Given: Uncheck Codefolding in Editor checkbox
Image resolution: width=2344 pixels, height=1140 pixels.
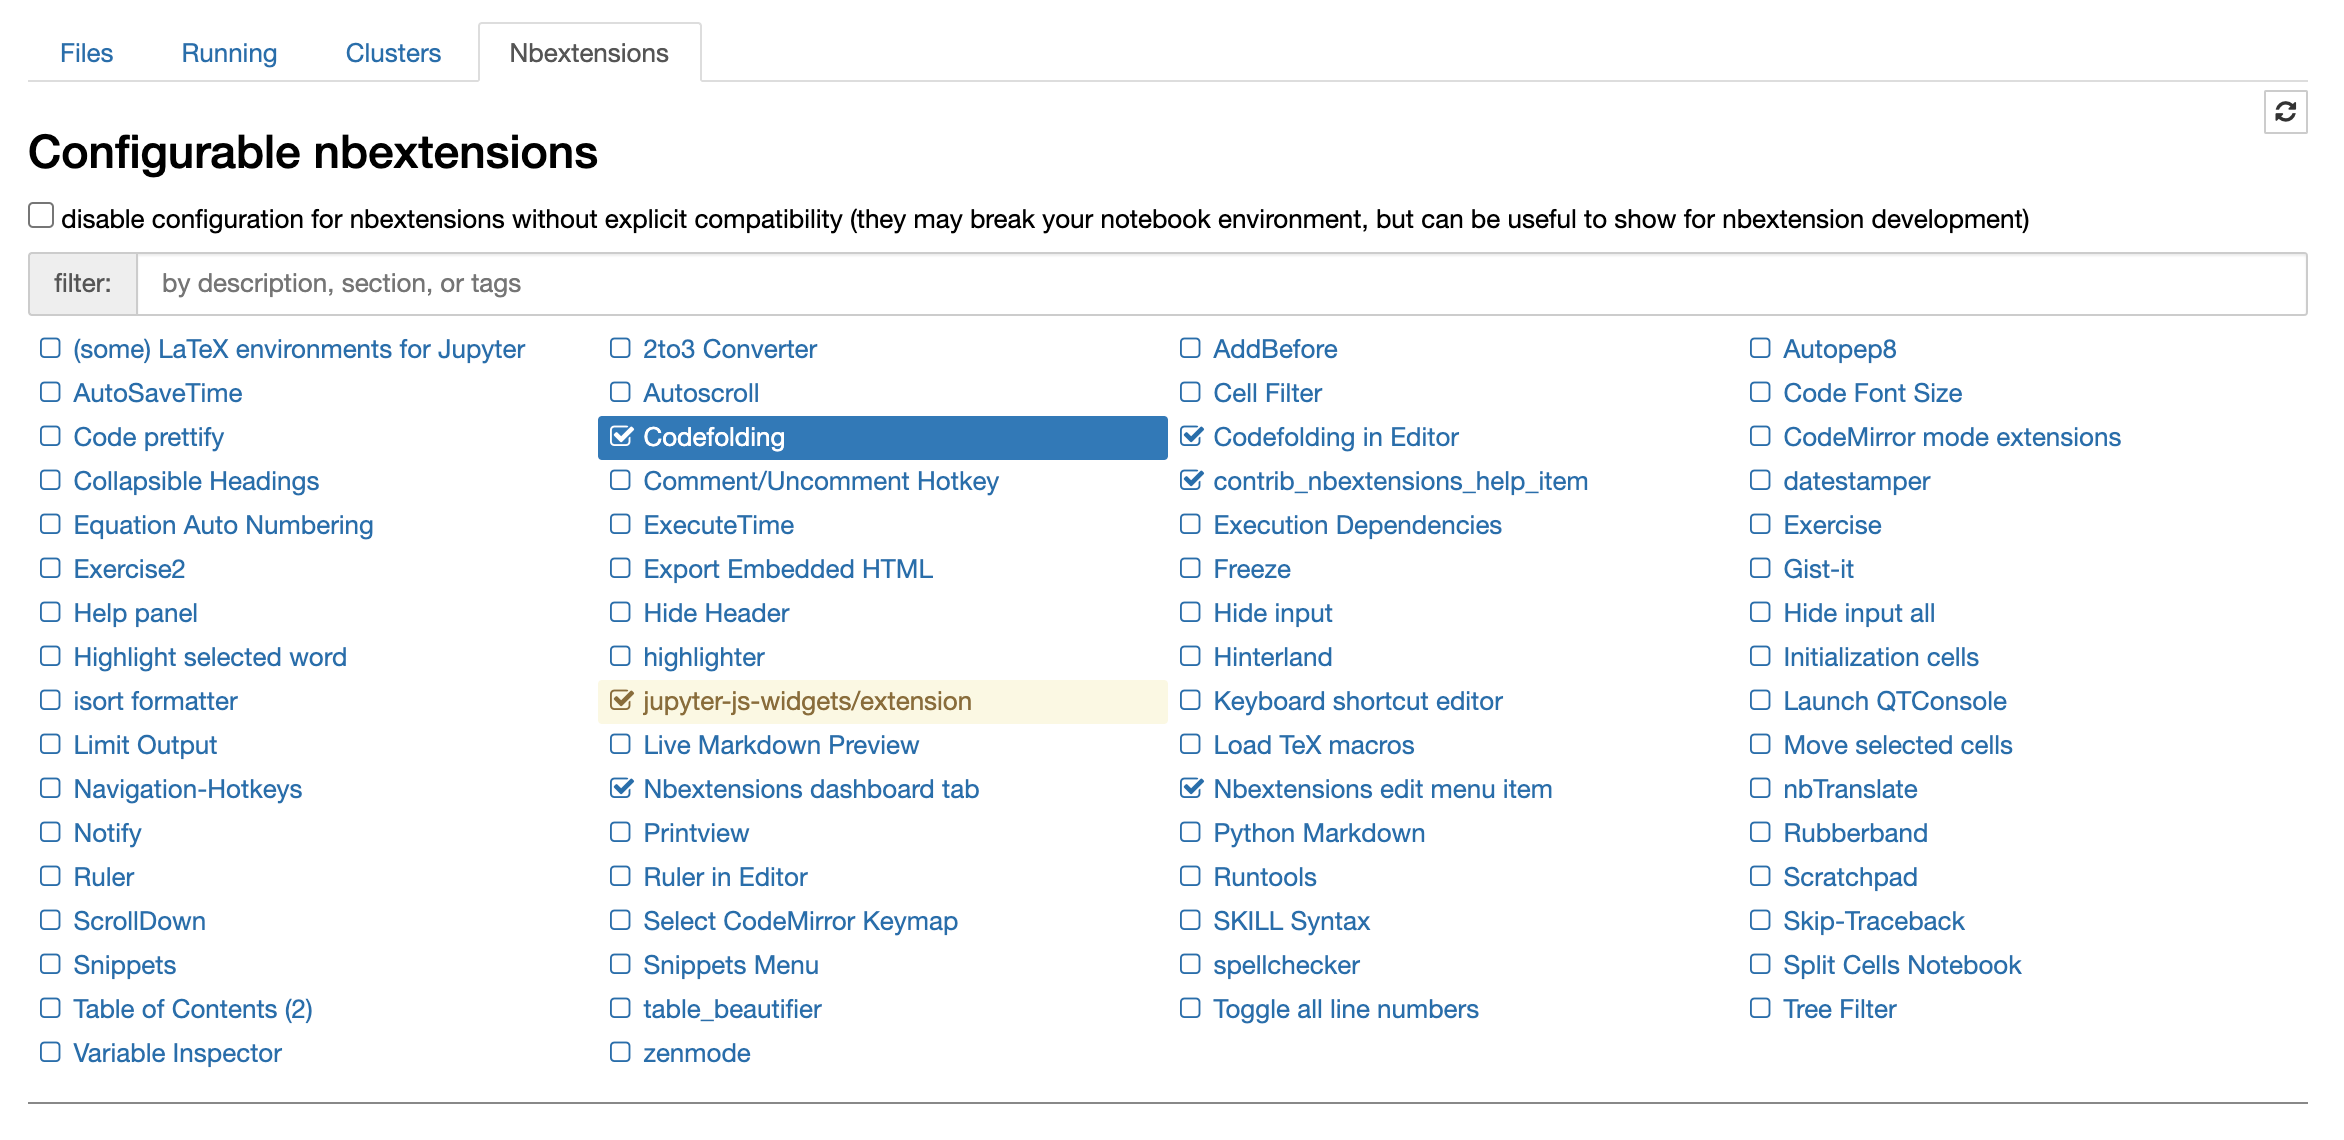Looking at the screenshot, I should click(1191, 436).
